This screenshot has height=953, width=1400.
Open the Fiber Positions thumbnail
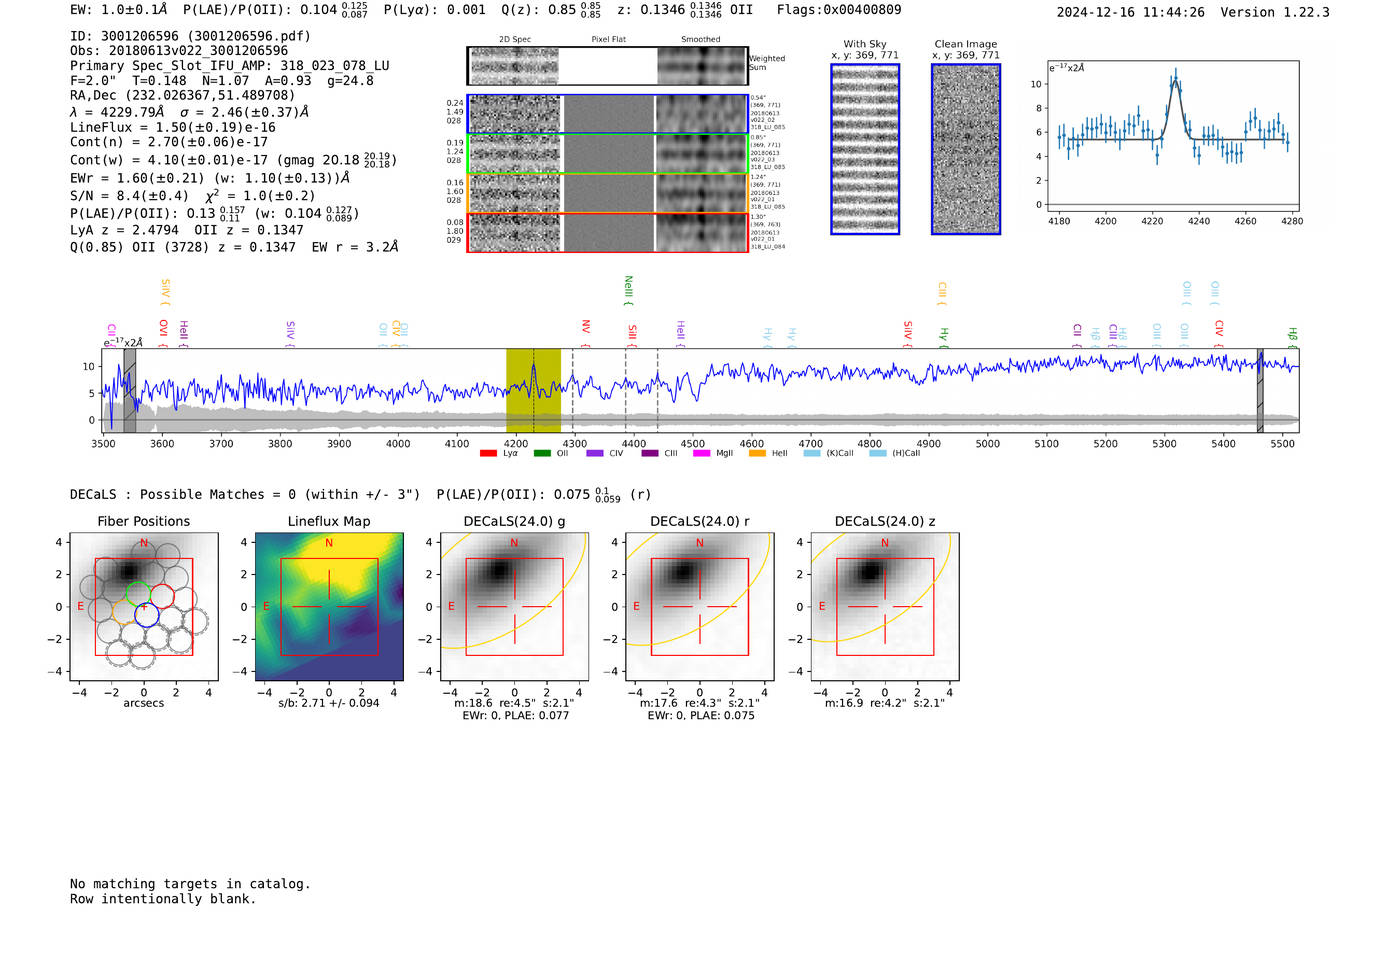point(144,606)
